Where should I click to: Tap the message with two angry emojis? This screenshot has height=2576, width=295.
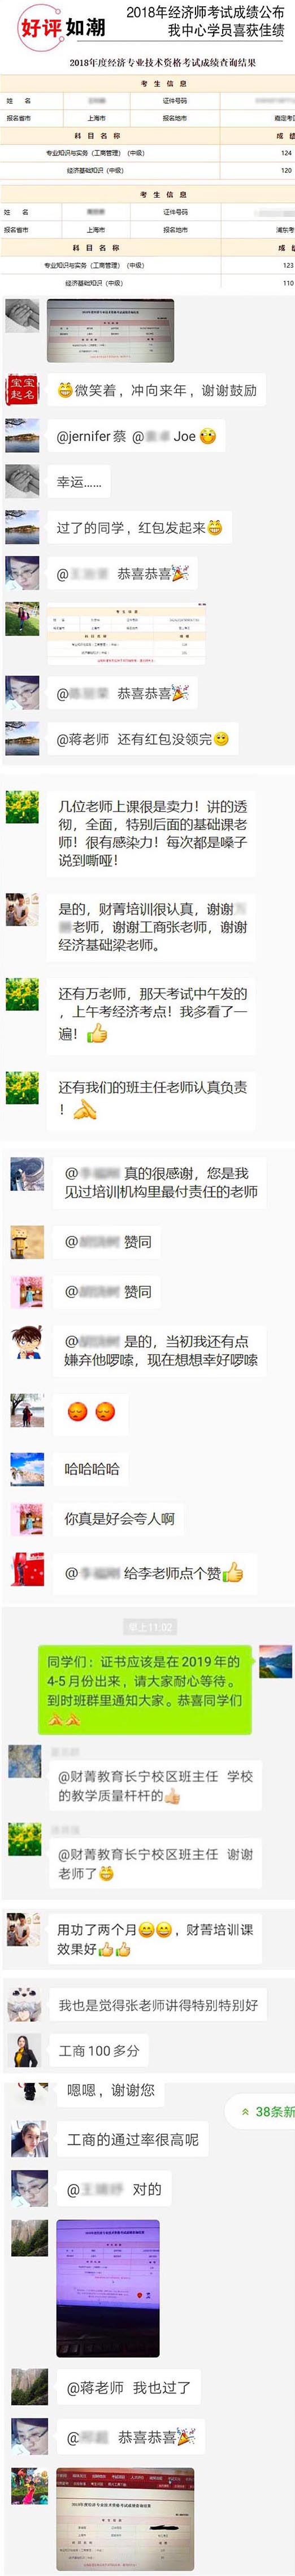[91, 1411]
